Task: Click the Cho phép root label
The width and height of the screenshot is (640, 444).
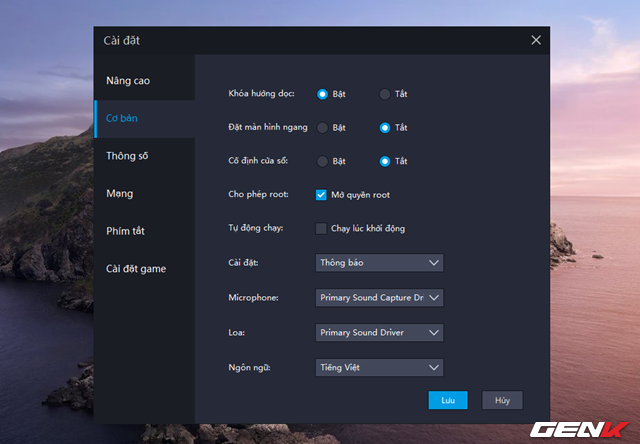Action: click(x=258, y=194)
